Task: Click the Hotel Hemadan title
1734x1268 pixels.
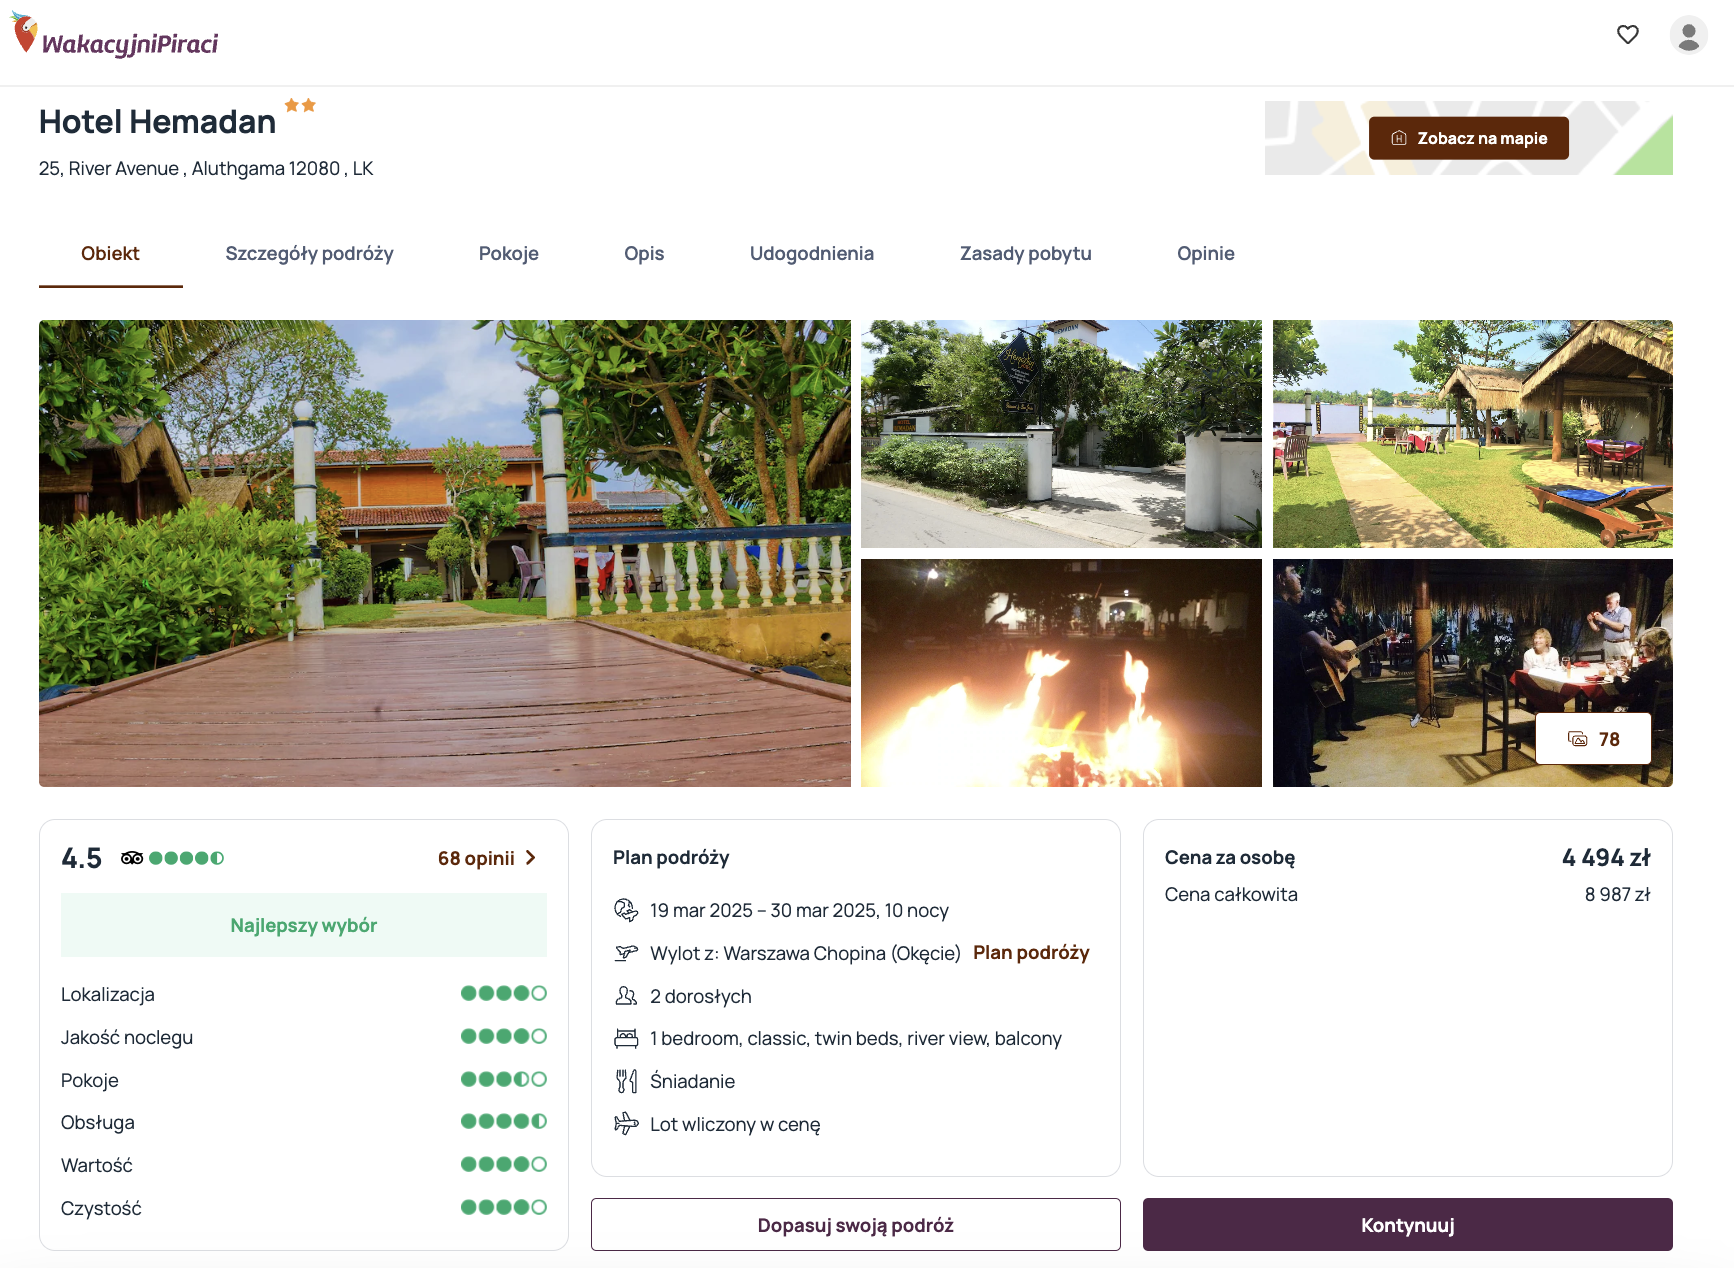Action: pyautogui.click(x=157, y=122)
